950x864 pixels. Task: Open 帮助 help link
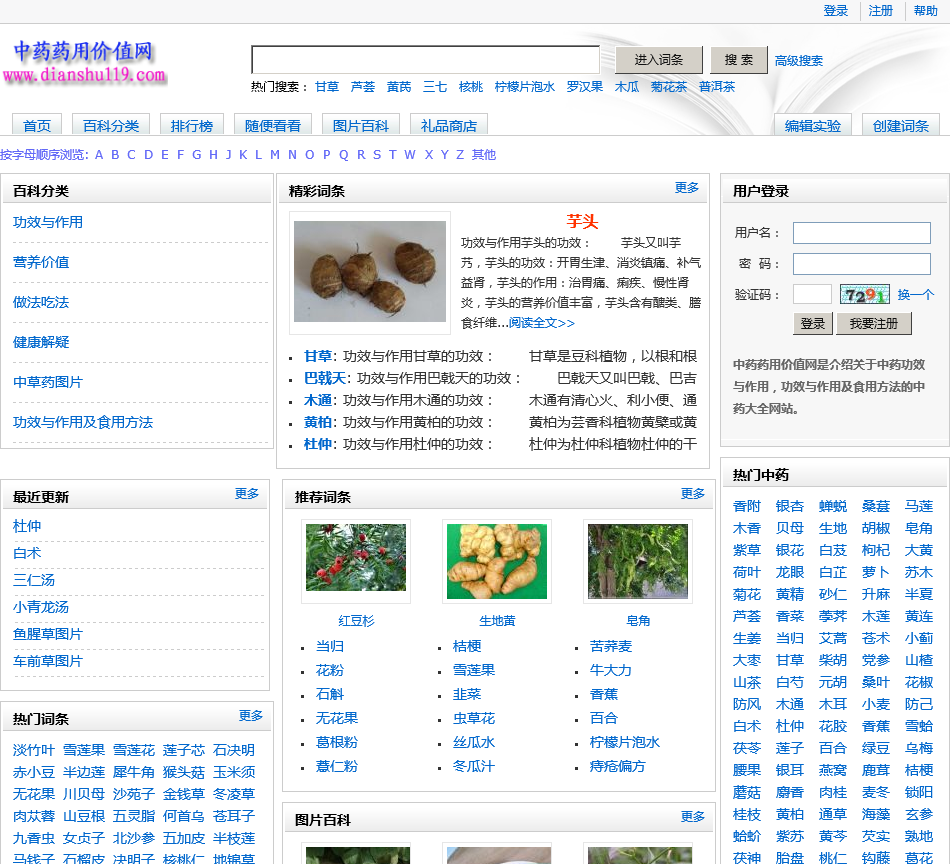tap(925, 11)
